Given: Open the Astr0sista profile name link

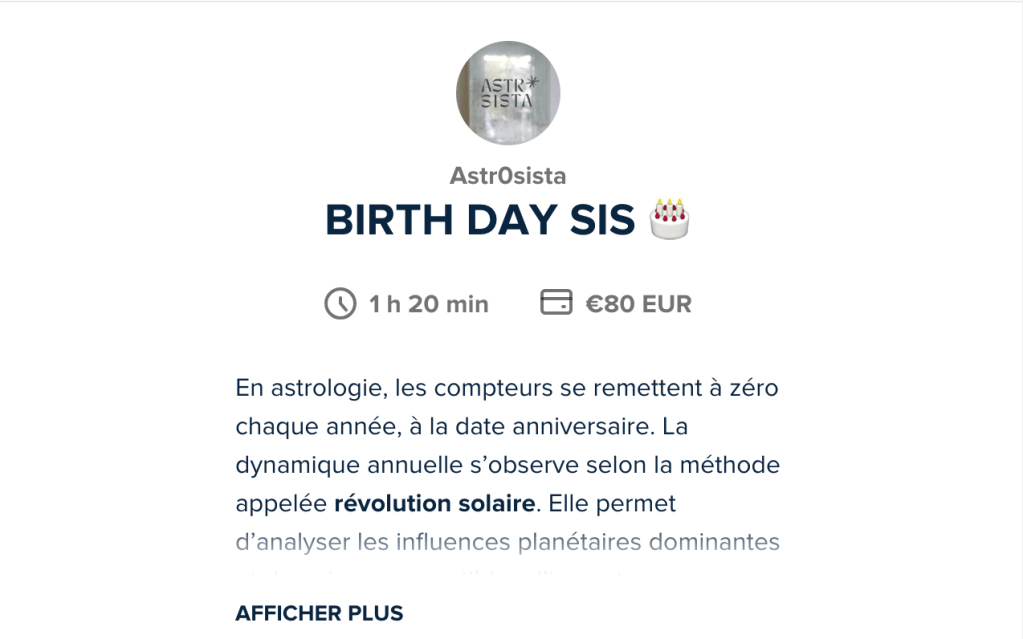Looking at the screenshot, I should pos(508,176).
